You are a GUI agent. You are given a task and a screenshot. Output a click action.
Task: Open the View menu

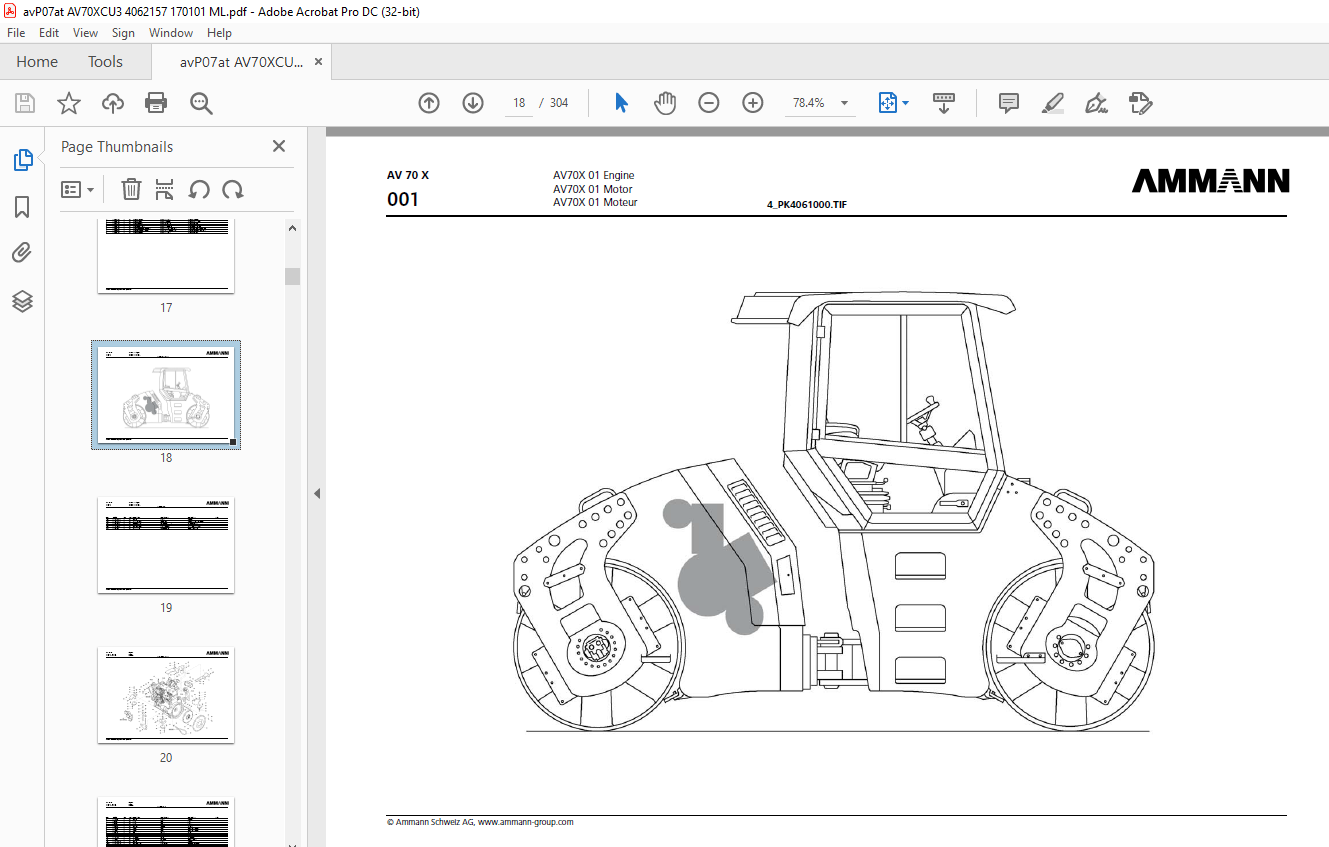click(85, 33)
